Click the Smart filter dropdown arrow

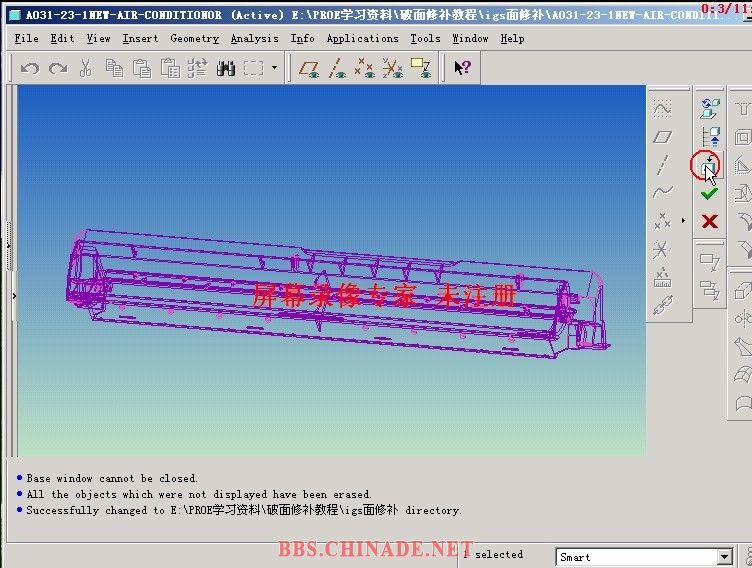point(725,557)
